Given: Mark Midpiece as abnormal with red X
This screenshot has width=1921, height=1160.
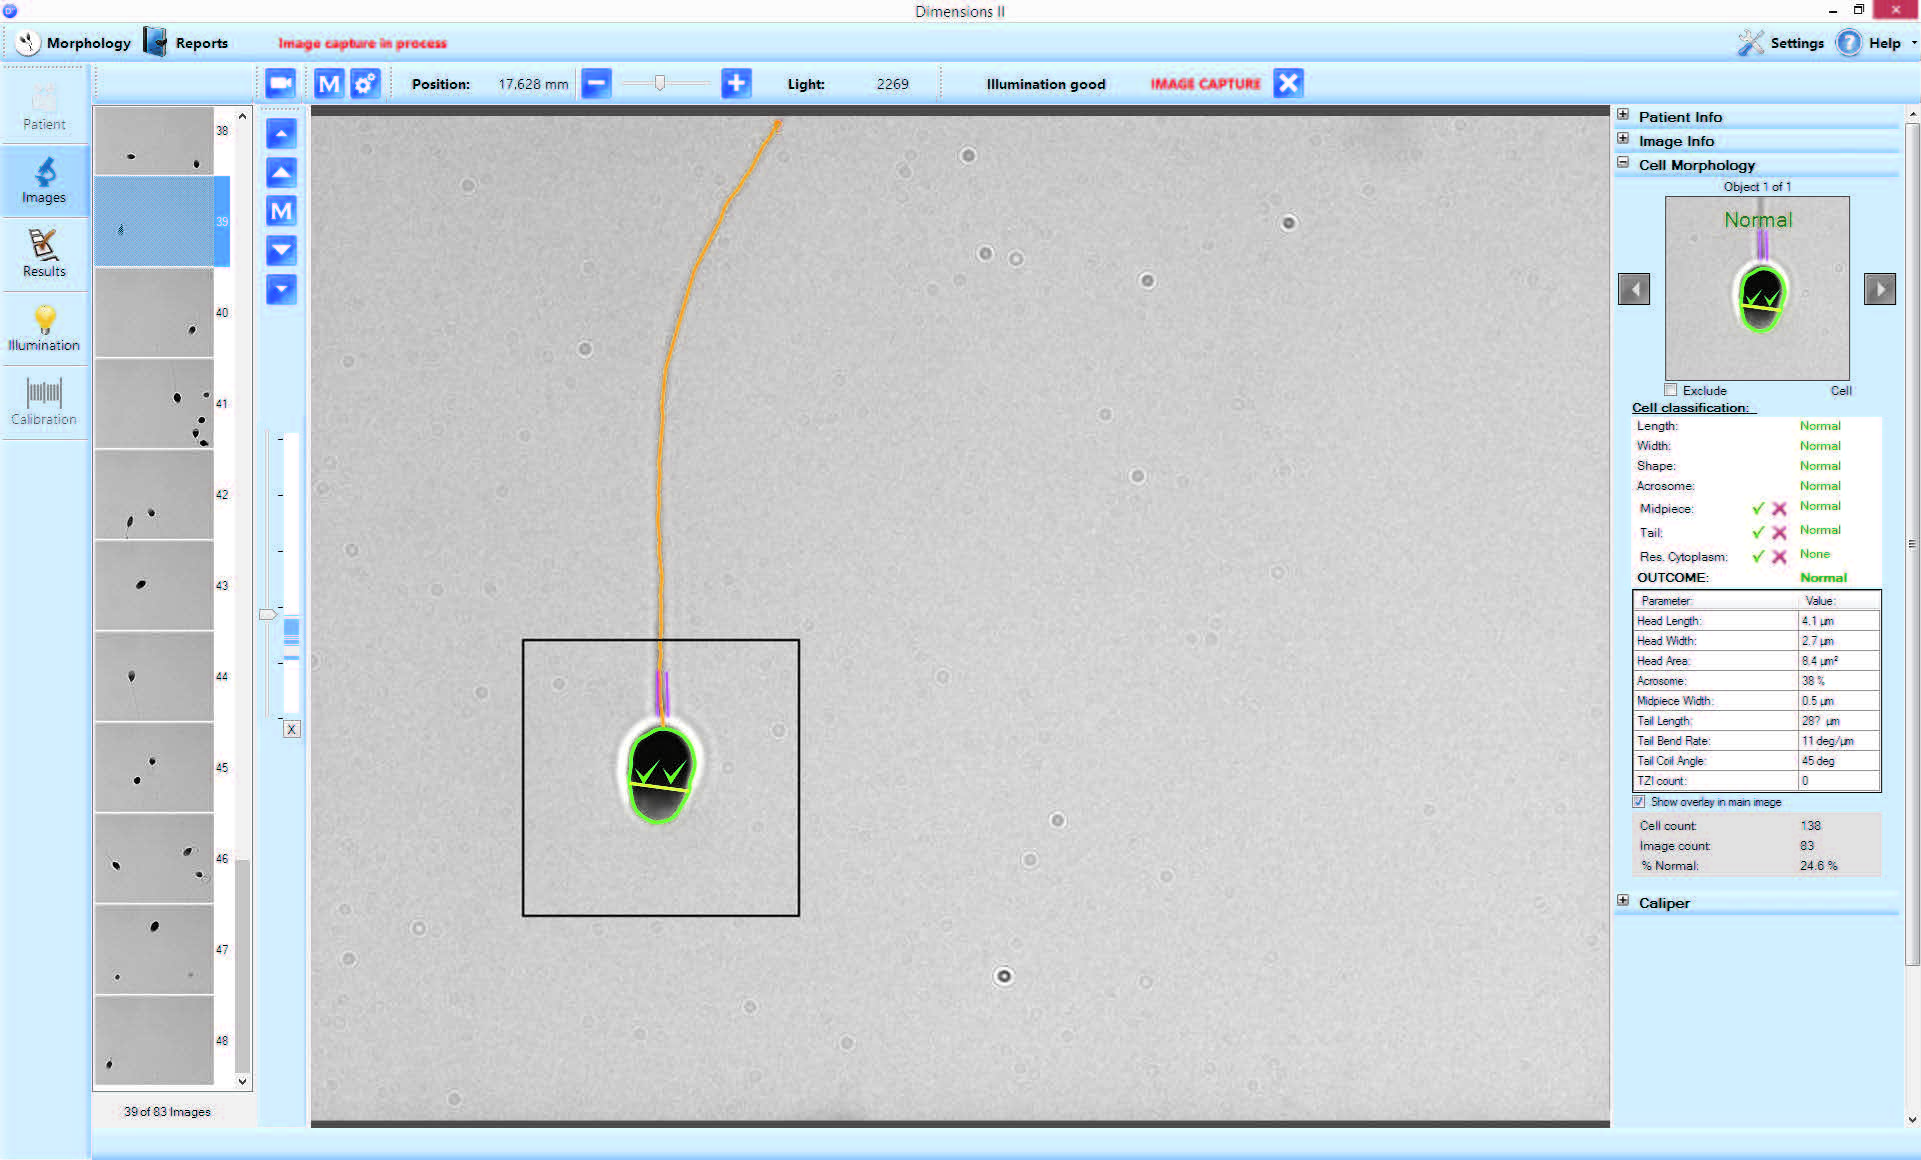Looking at the screenshot, I should click(1779, 508).
